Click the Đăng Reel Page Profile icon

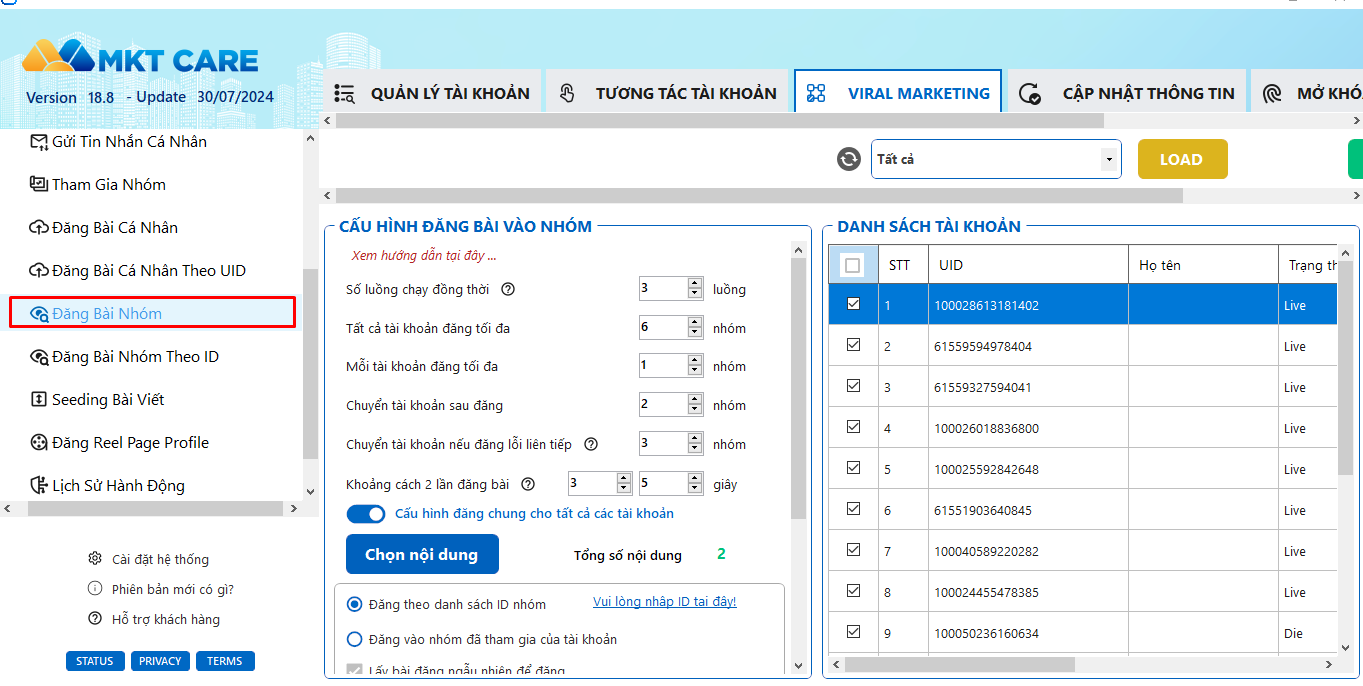[39, 443]
